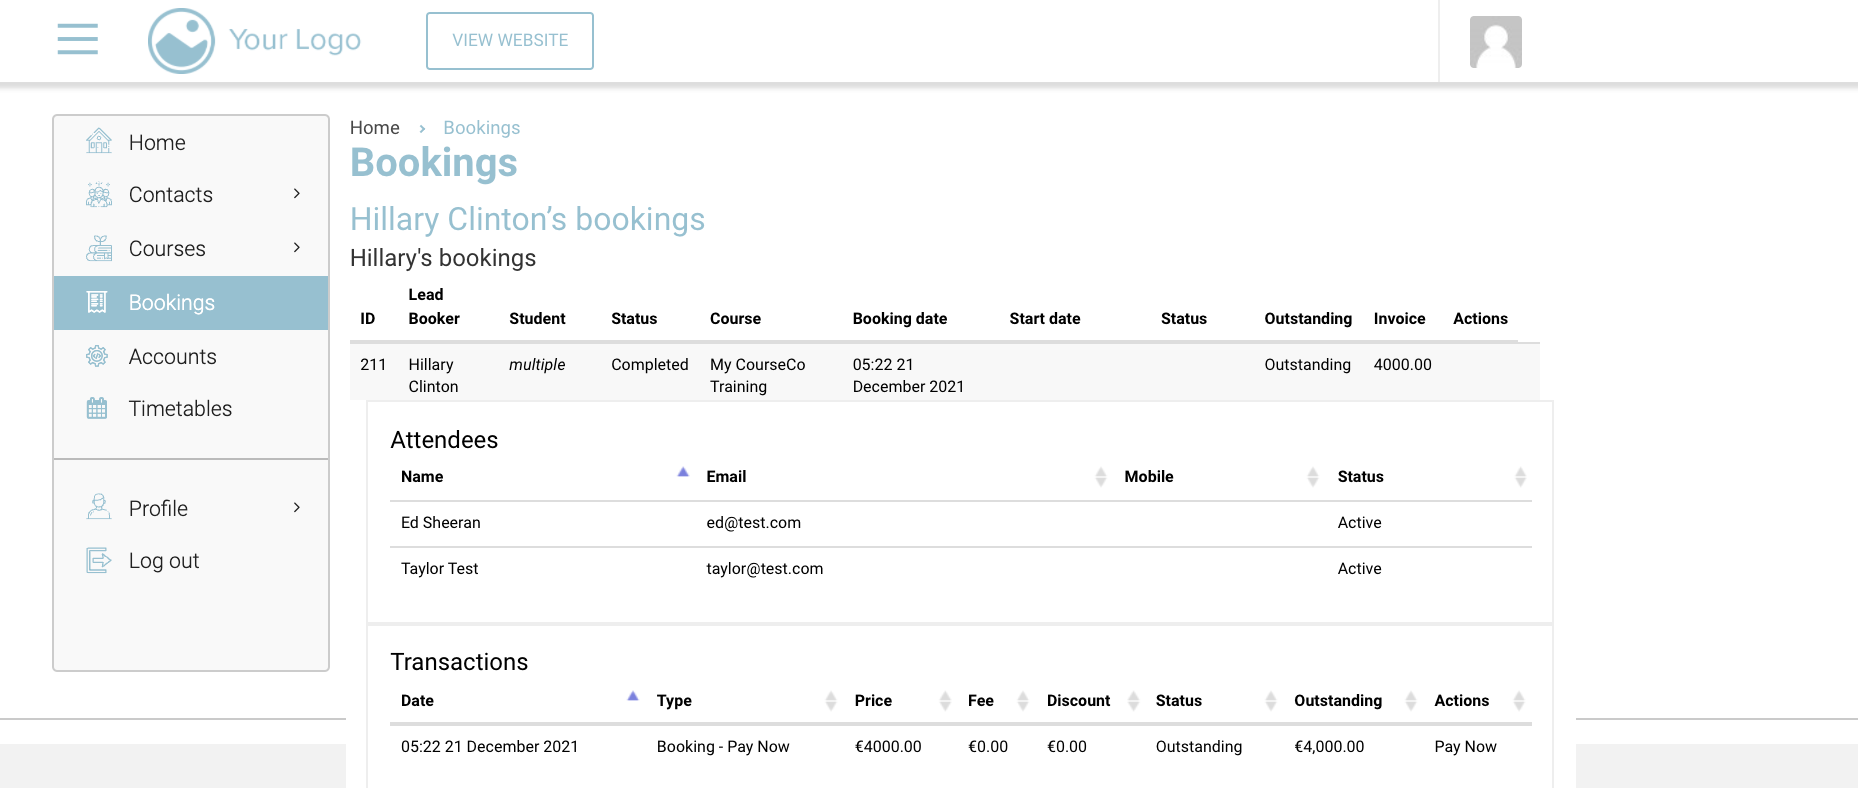
Task: Sort attendees by Email column
Action: 726,477
